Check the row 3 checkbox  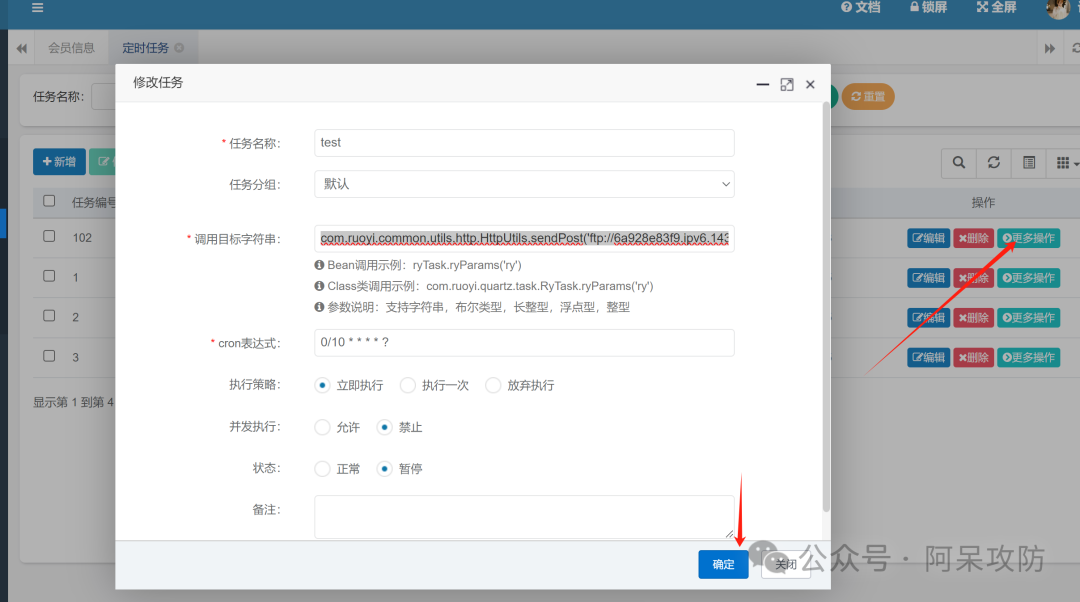click(x=49, y=356)
